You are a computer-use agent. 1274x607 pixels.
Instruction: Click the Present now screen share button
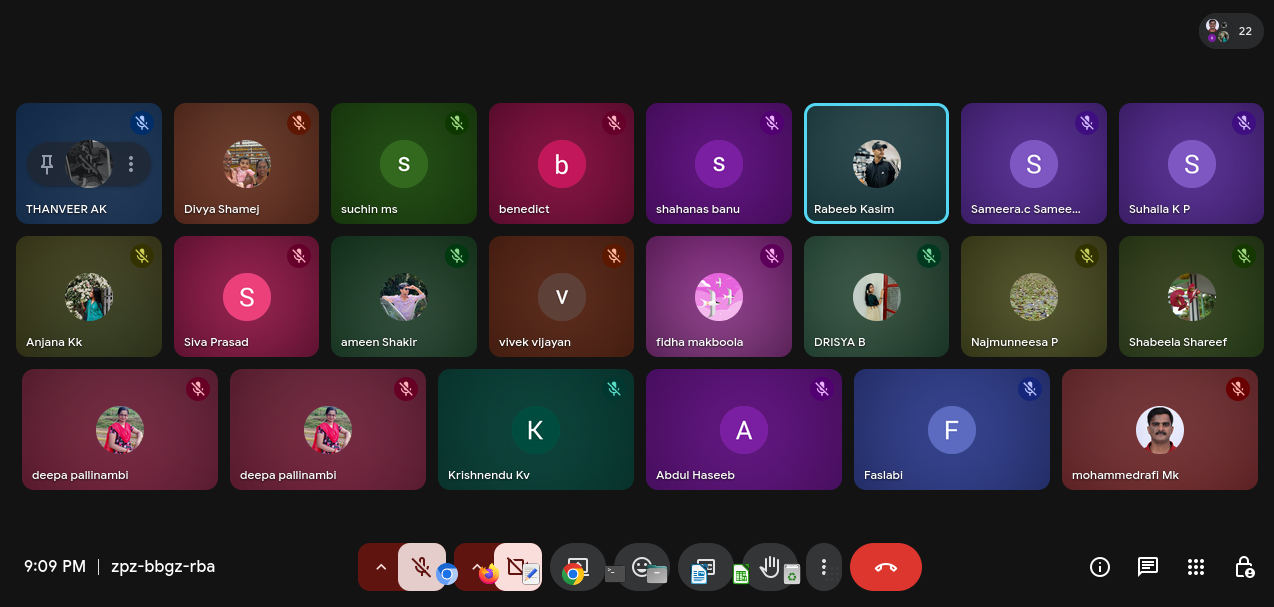click(578, 566)
